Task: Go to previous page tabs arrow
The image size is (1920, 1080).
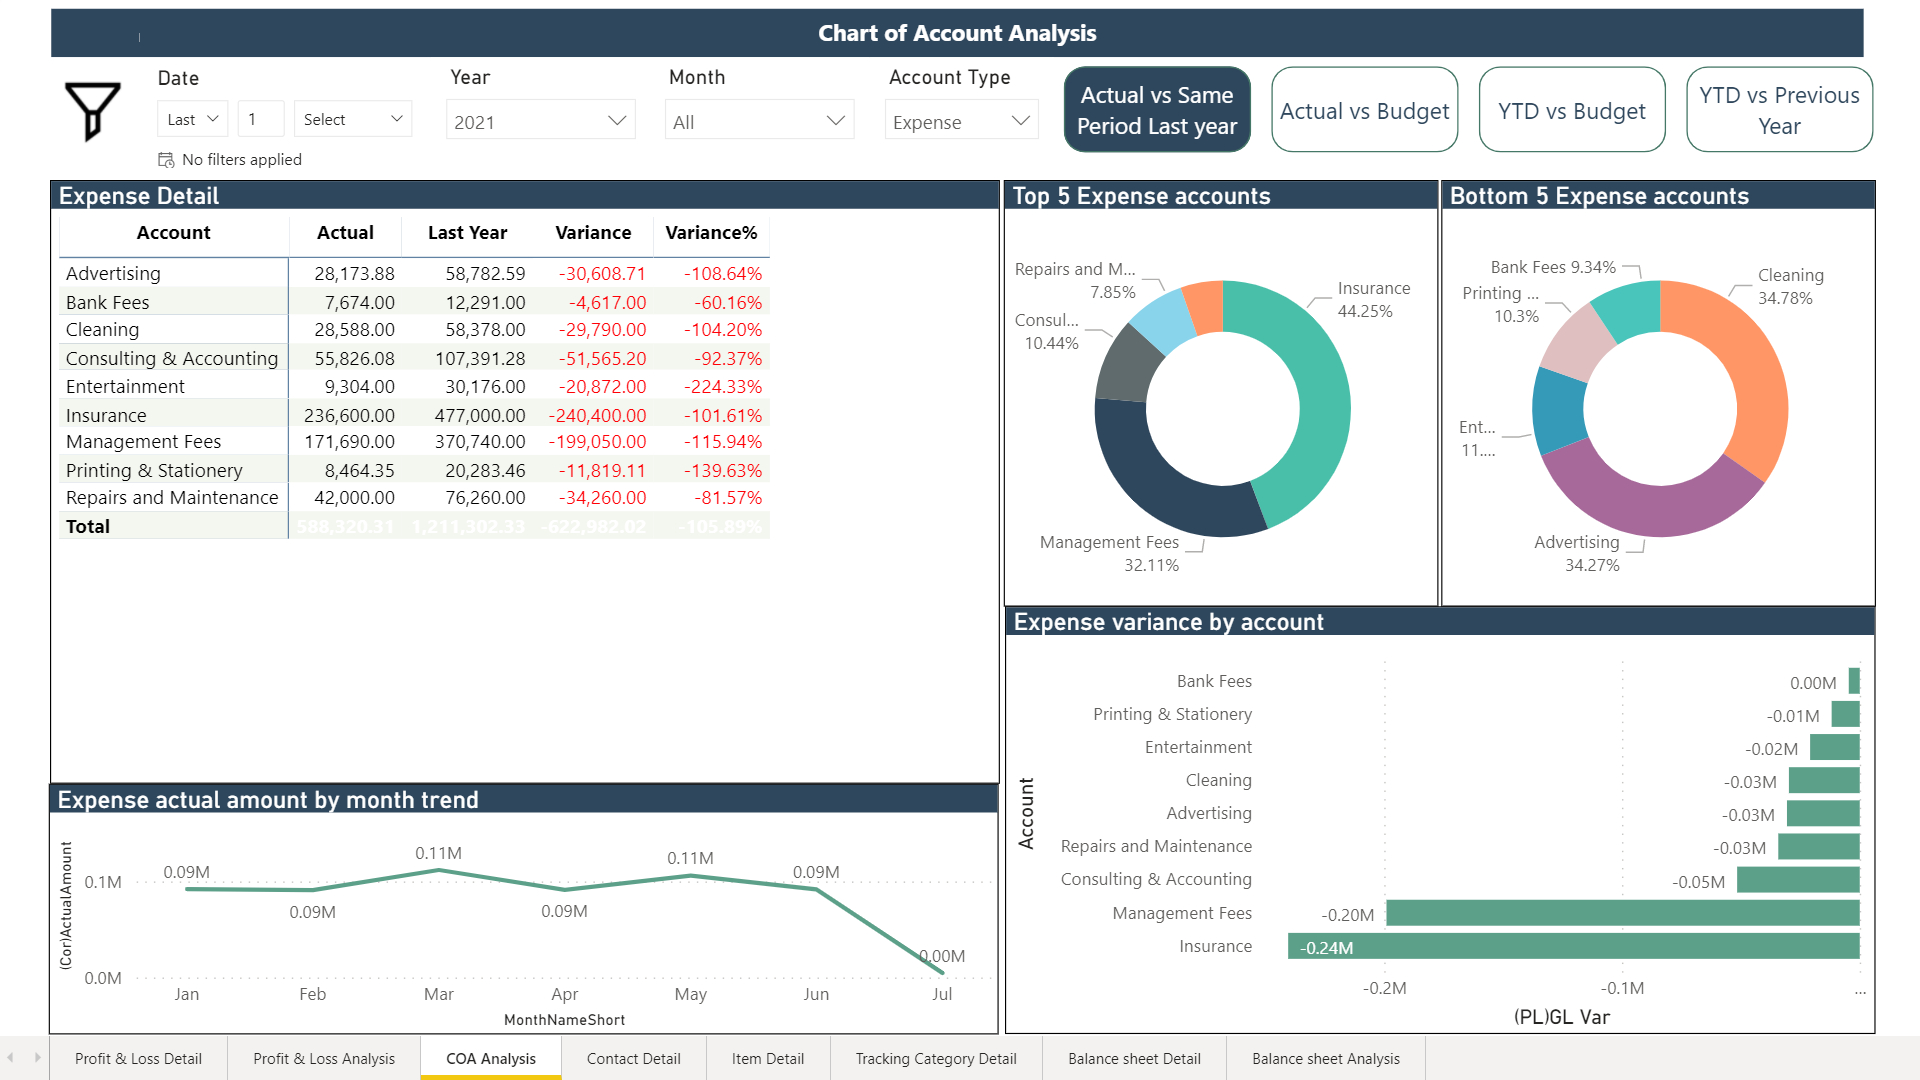Action: [11, 1058]
